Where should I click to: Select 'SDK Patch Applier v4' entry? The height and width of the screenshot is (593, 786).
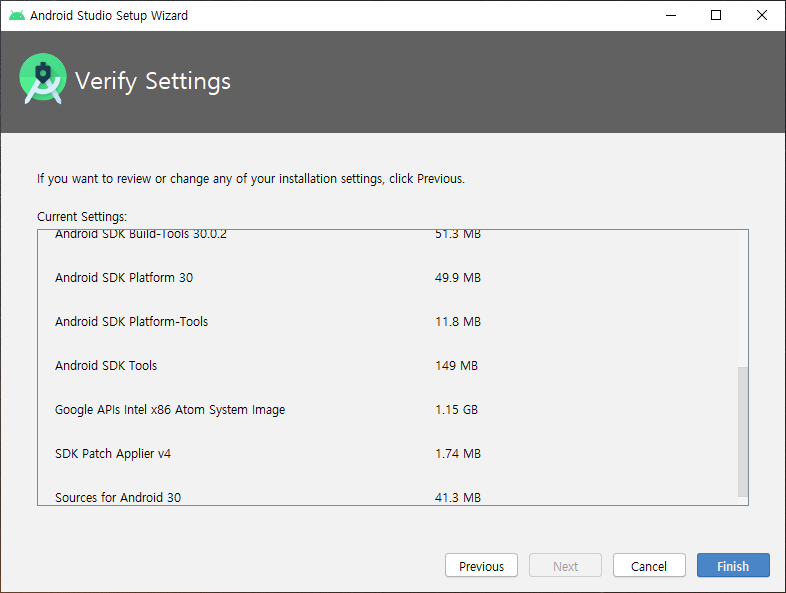tap(113, 454)
